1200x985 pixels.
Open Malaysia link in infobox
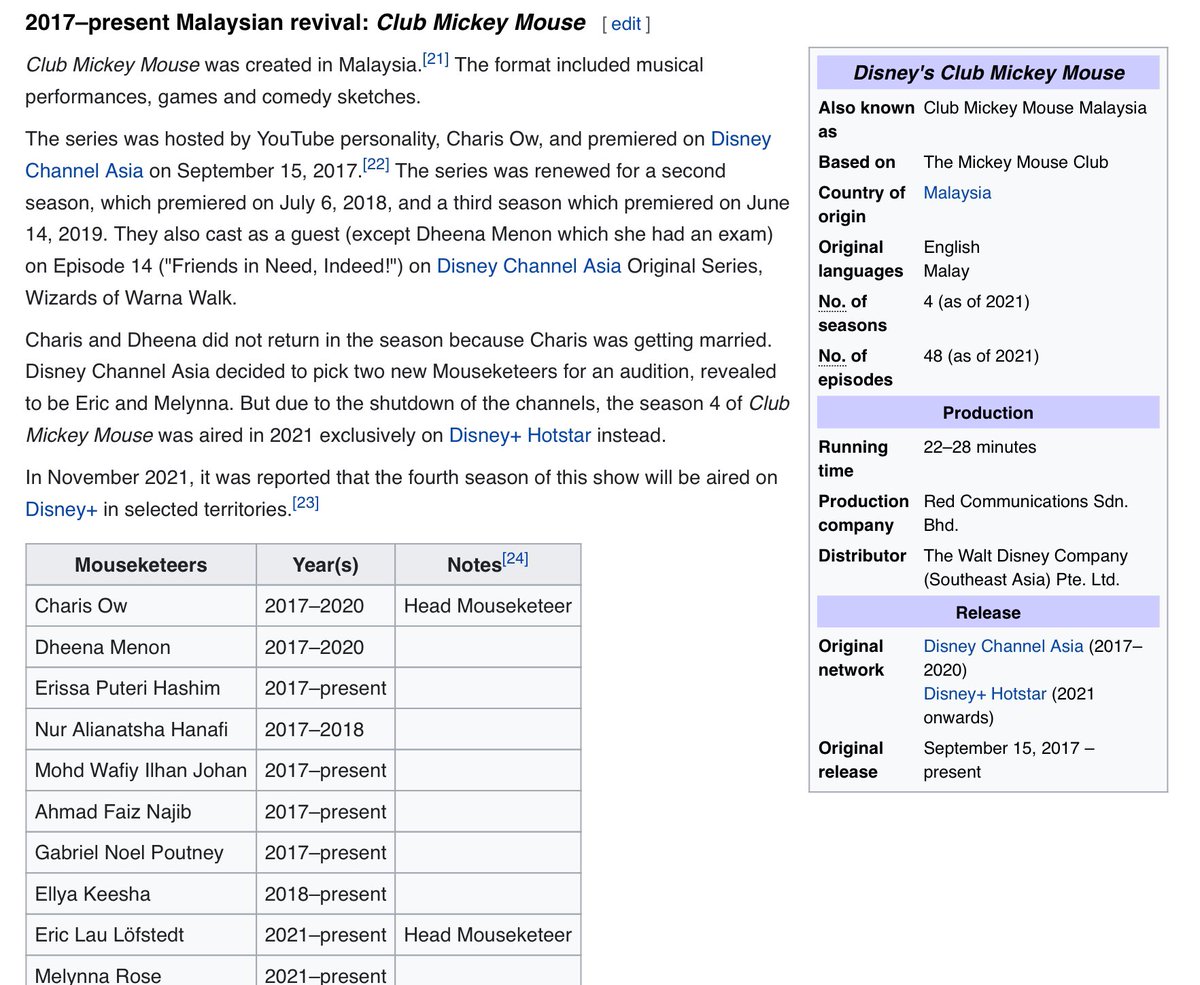pos(957,192)
